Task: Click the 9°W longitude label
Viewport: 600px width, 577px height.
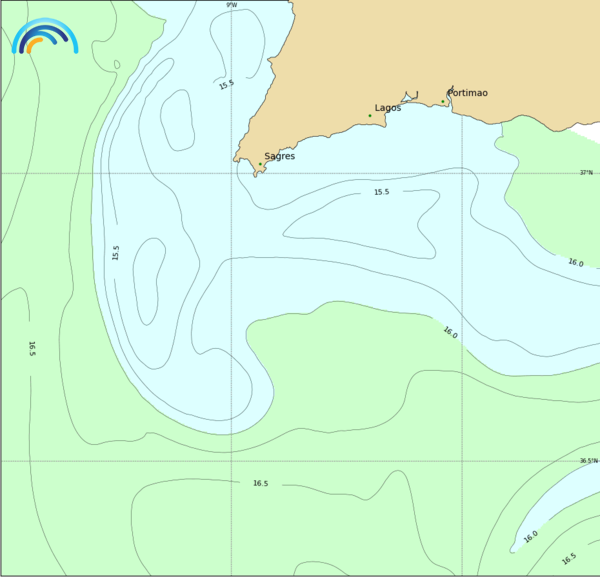Action: pyautogui.click(x=232, y=5)
